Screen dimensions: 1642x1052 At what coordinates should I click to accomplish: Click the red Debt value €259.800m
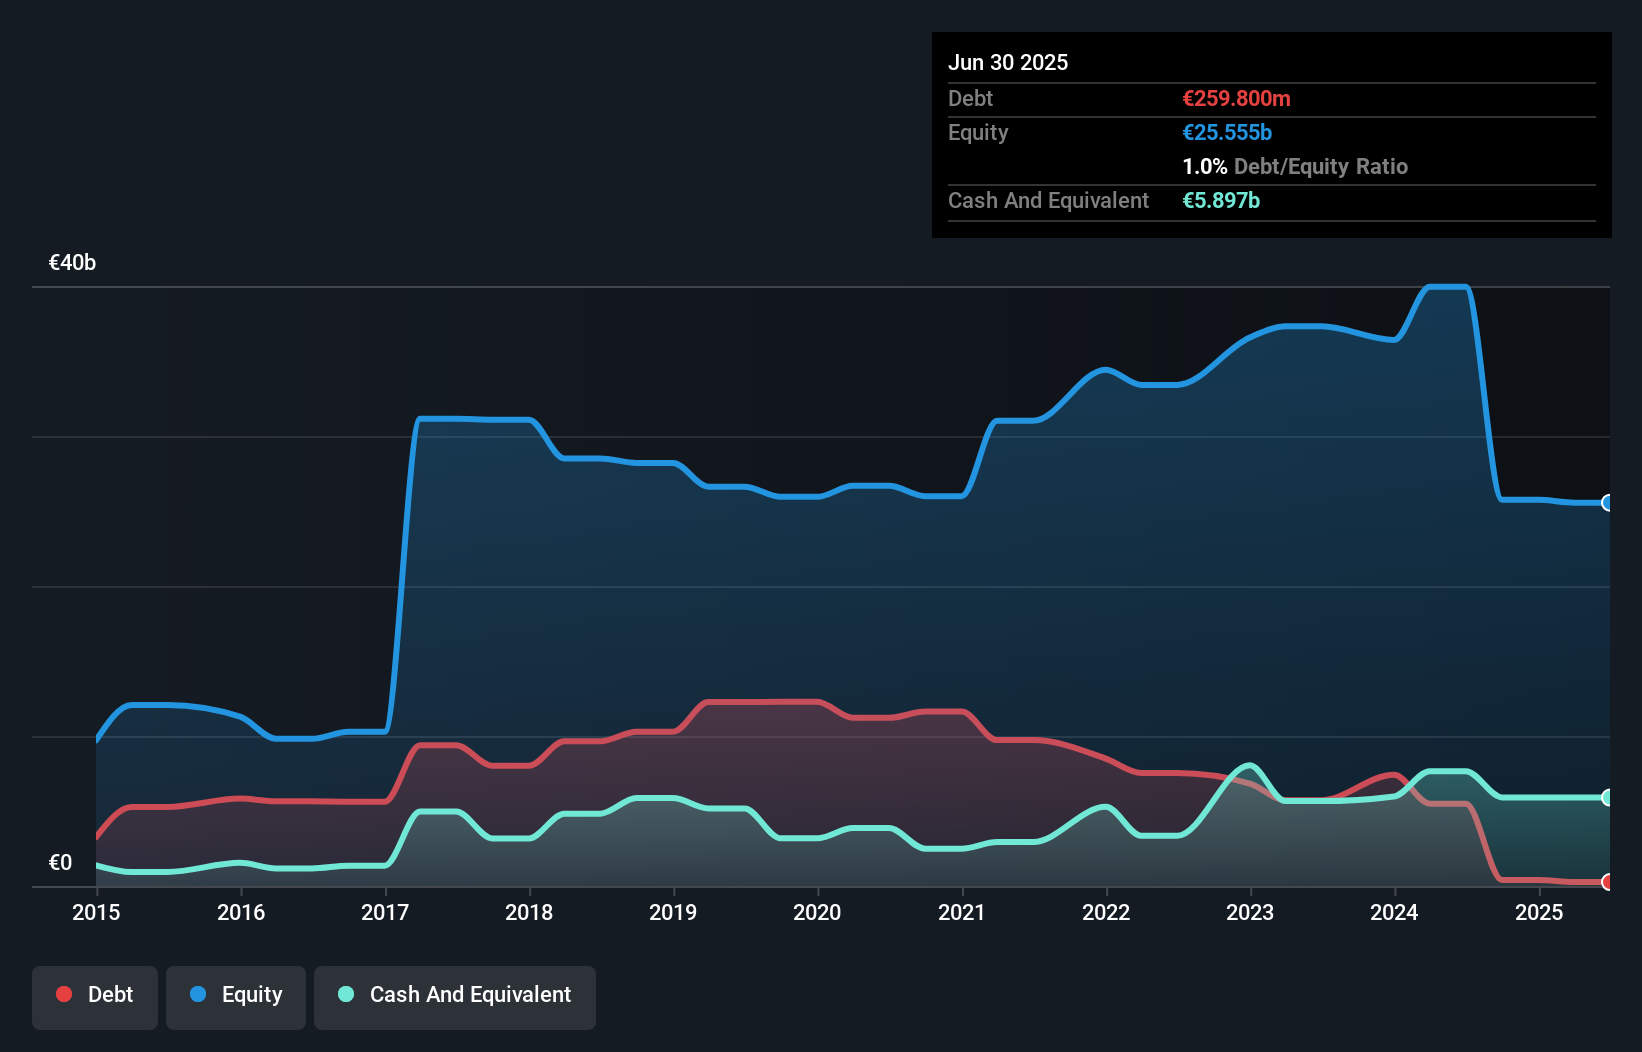tap(1236, 98)
